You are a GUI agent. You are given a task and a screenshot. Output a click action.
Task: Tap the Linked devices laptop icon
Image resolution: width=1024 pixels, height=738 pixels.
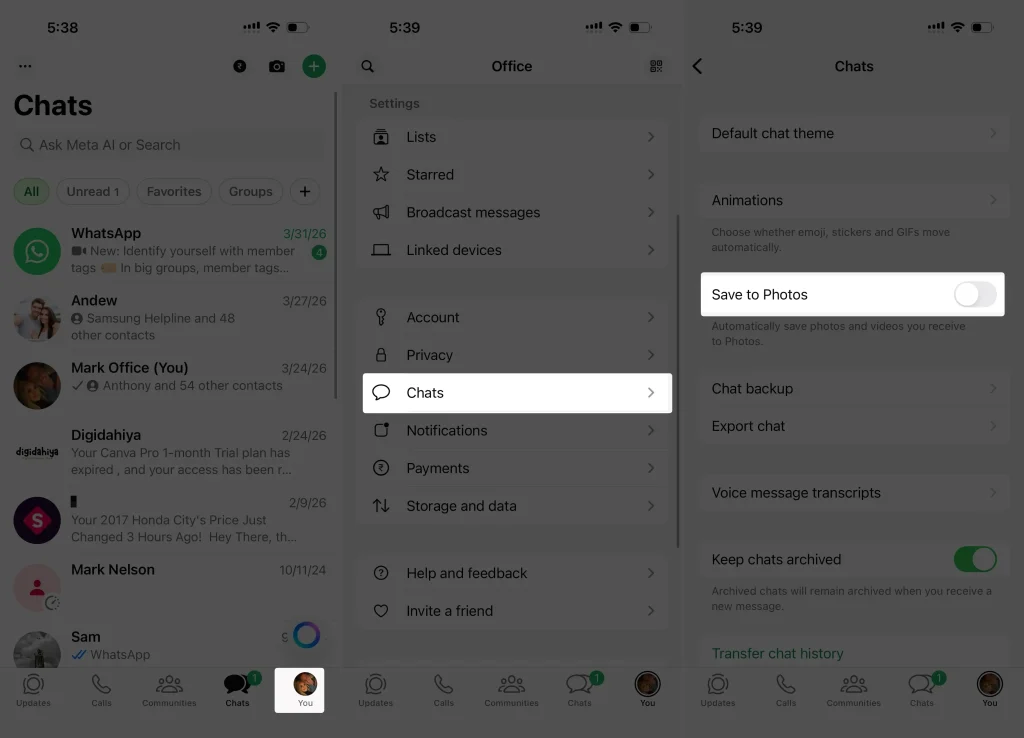tap(381, 250)
